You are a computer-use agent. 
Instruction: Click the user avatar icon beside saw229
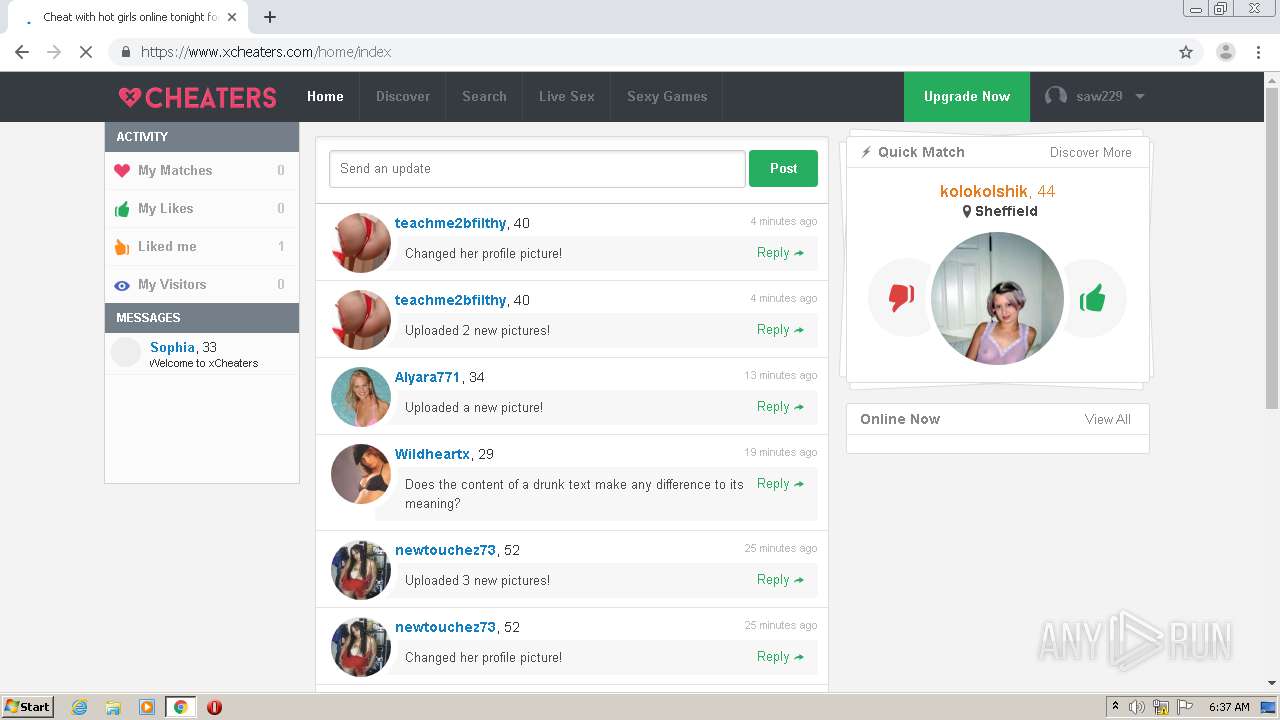1055,96
